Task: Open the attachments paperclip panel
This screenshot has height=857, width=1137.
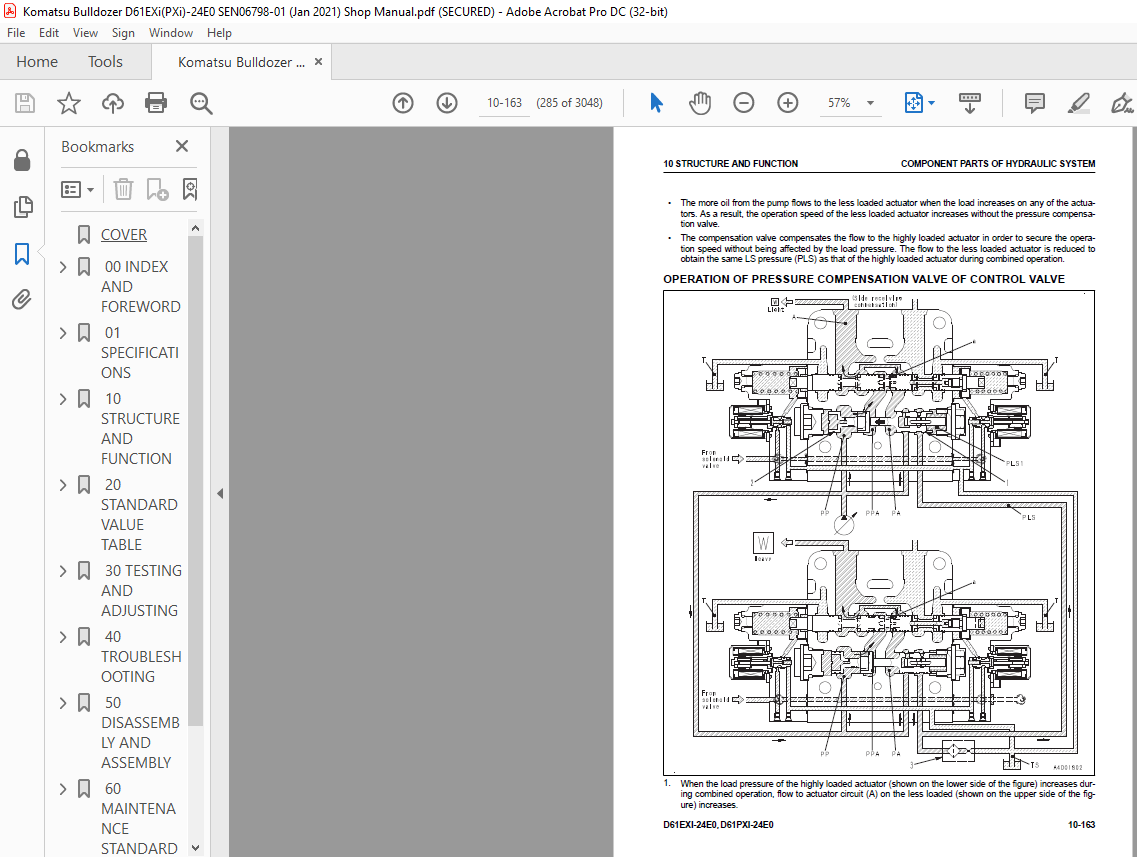Action: click(x=22, y=299)
